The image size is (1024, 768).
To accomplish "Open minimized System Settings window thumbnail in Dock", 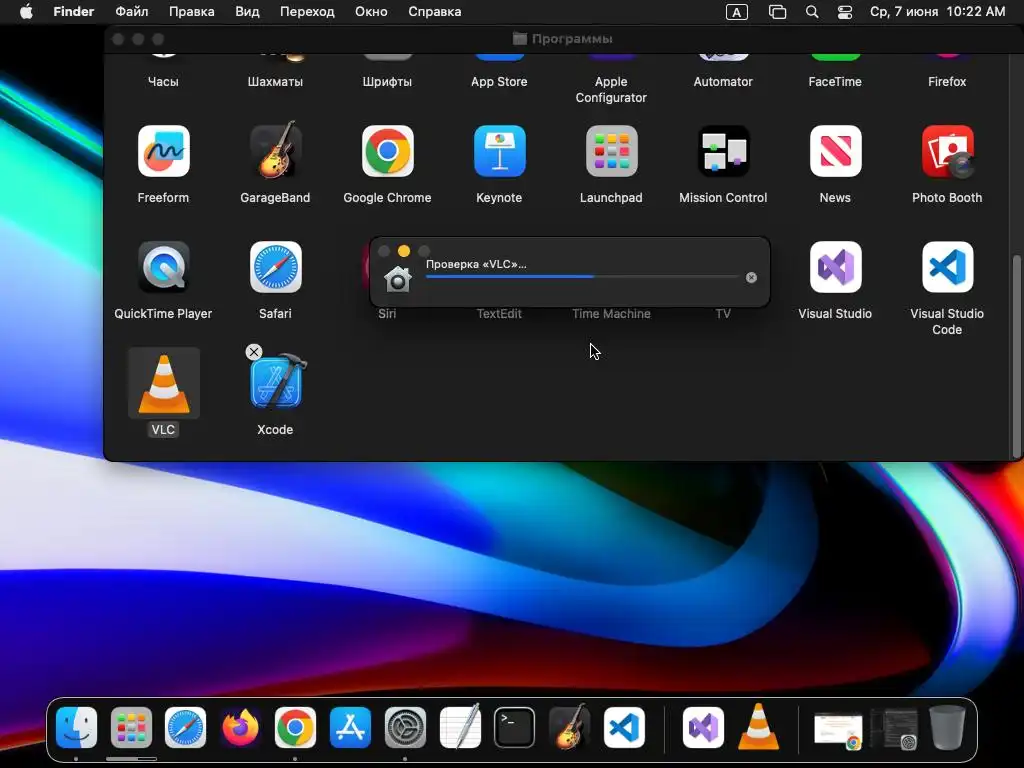I will pyautogui.click(x=895, y=728).
